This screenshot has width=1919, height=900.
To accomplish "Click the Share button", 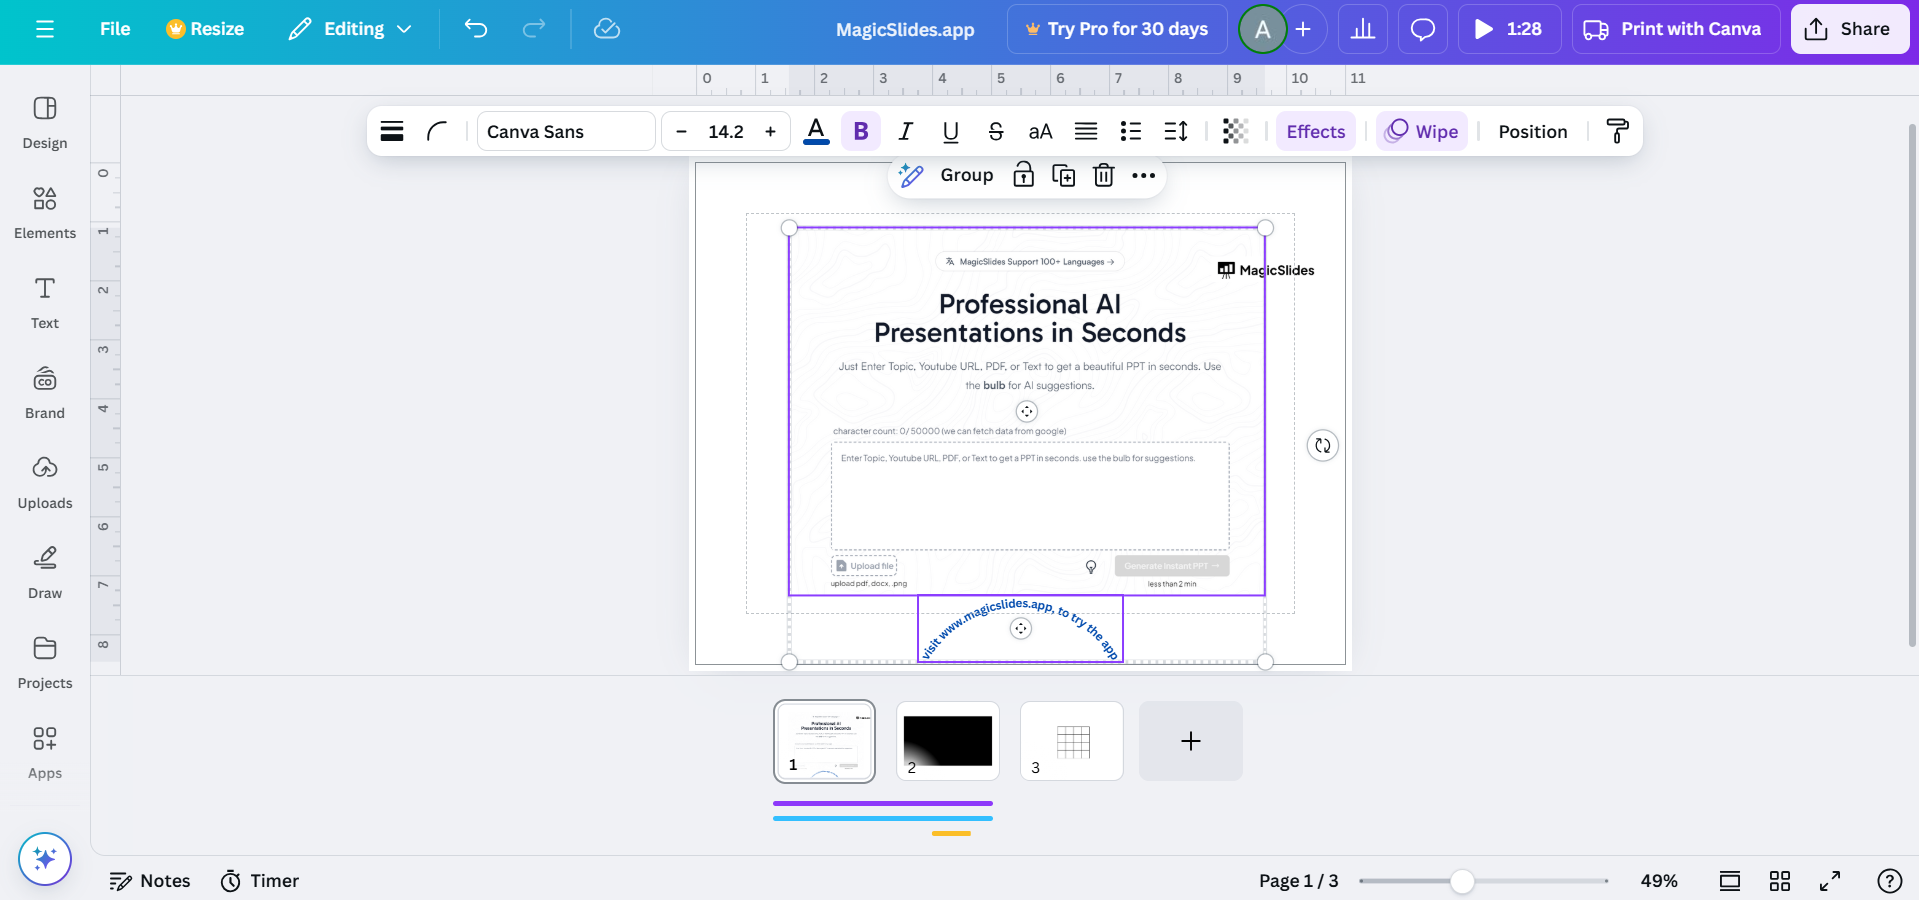I will coord(1849,29).
